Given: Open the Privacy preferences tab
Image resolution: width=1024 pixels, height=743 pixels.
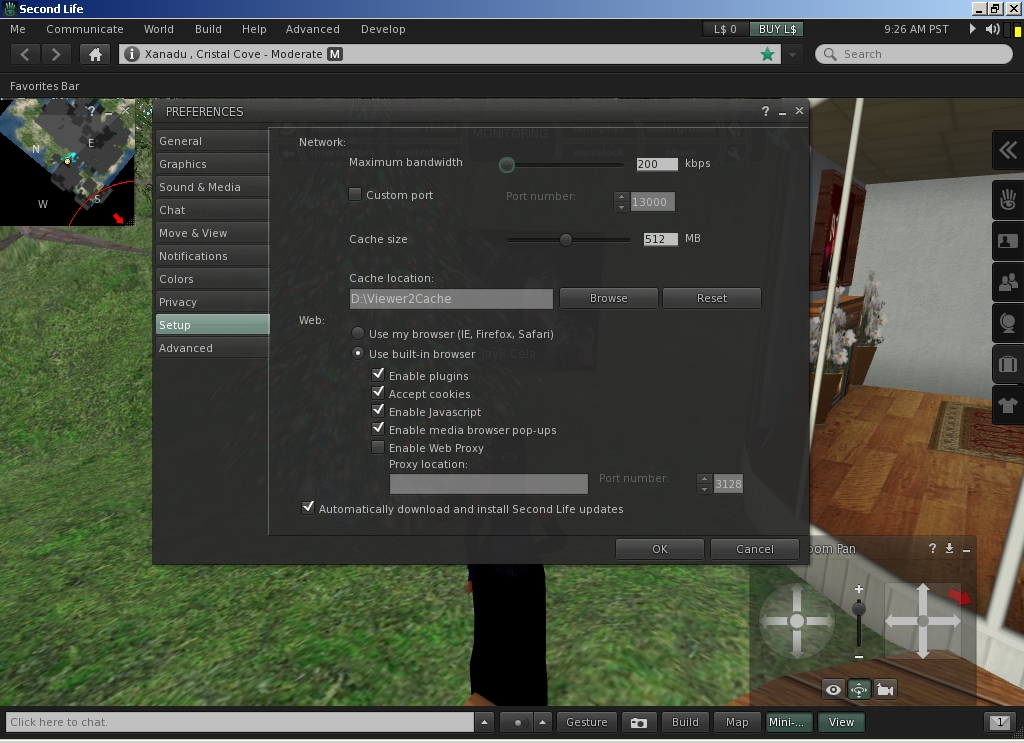Looking at the screenshot, I should 212,302.
